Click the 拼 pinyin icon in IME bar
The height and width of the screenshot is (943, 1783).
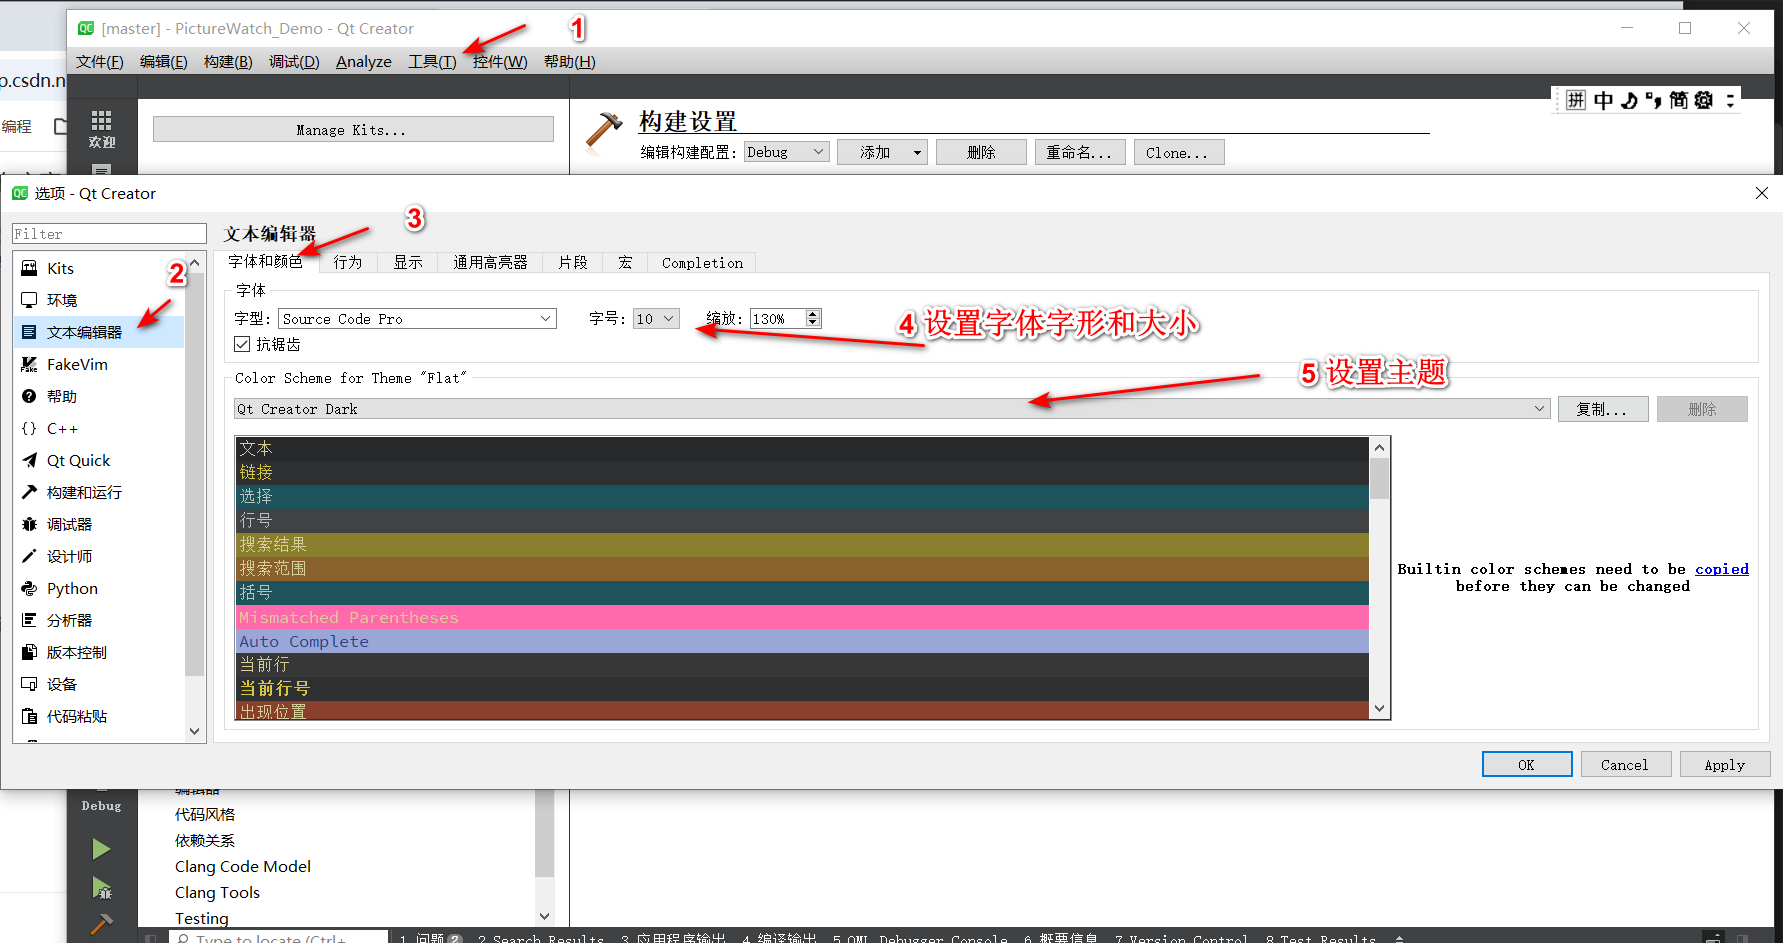click(1576, 100)
